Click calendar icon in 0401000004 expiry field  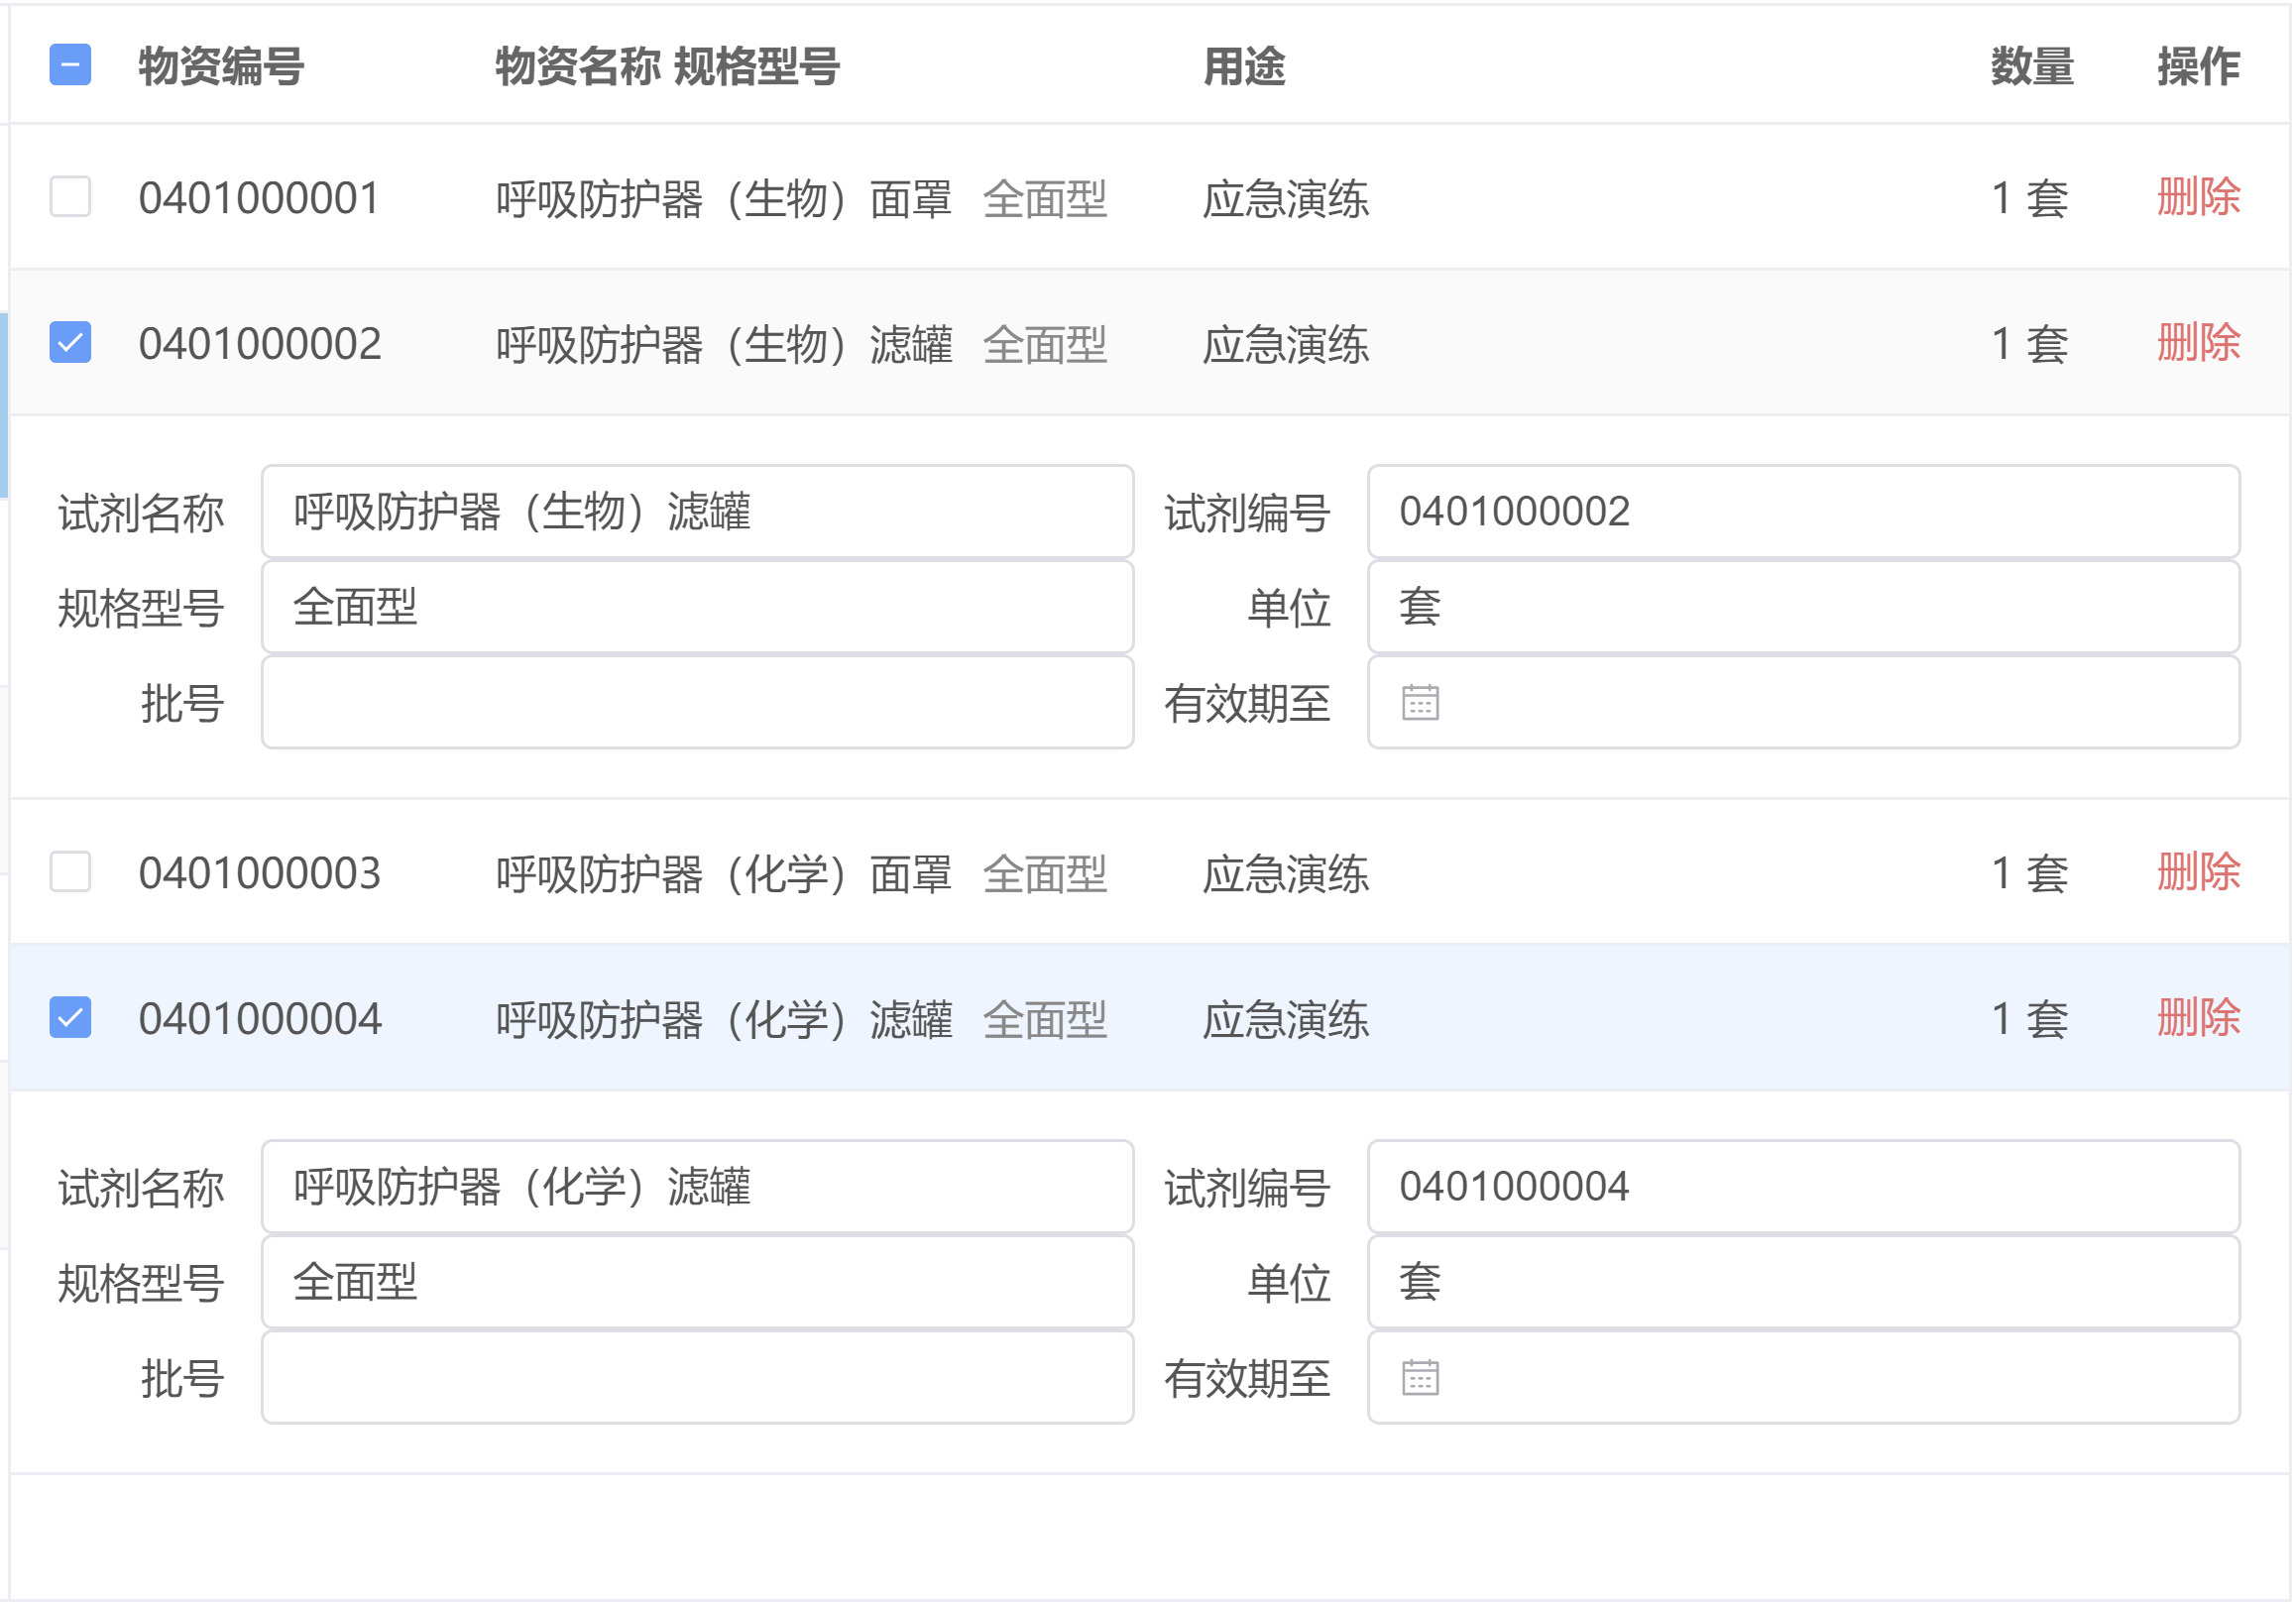(1420, 1378)
